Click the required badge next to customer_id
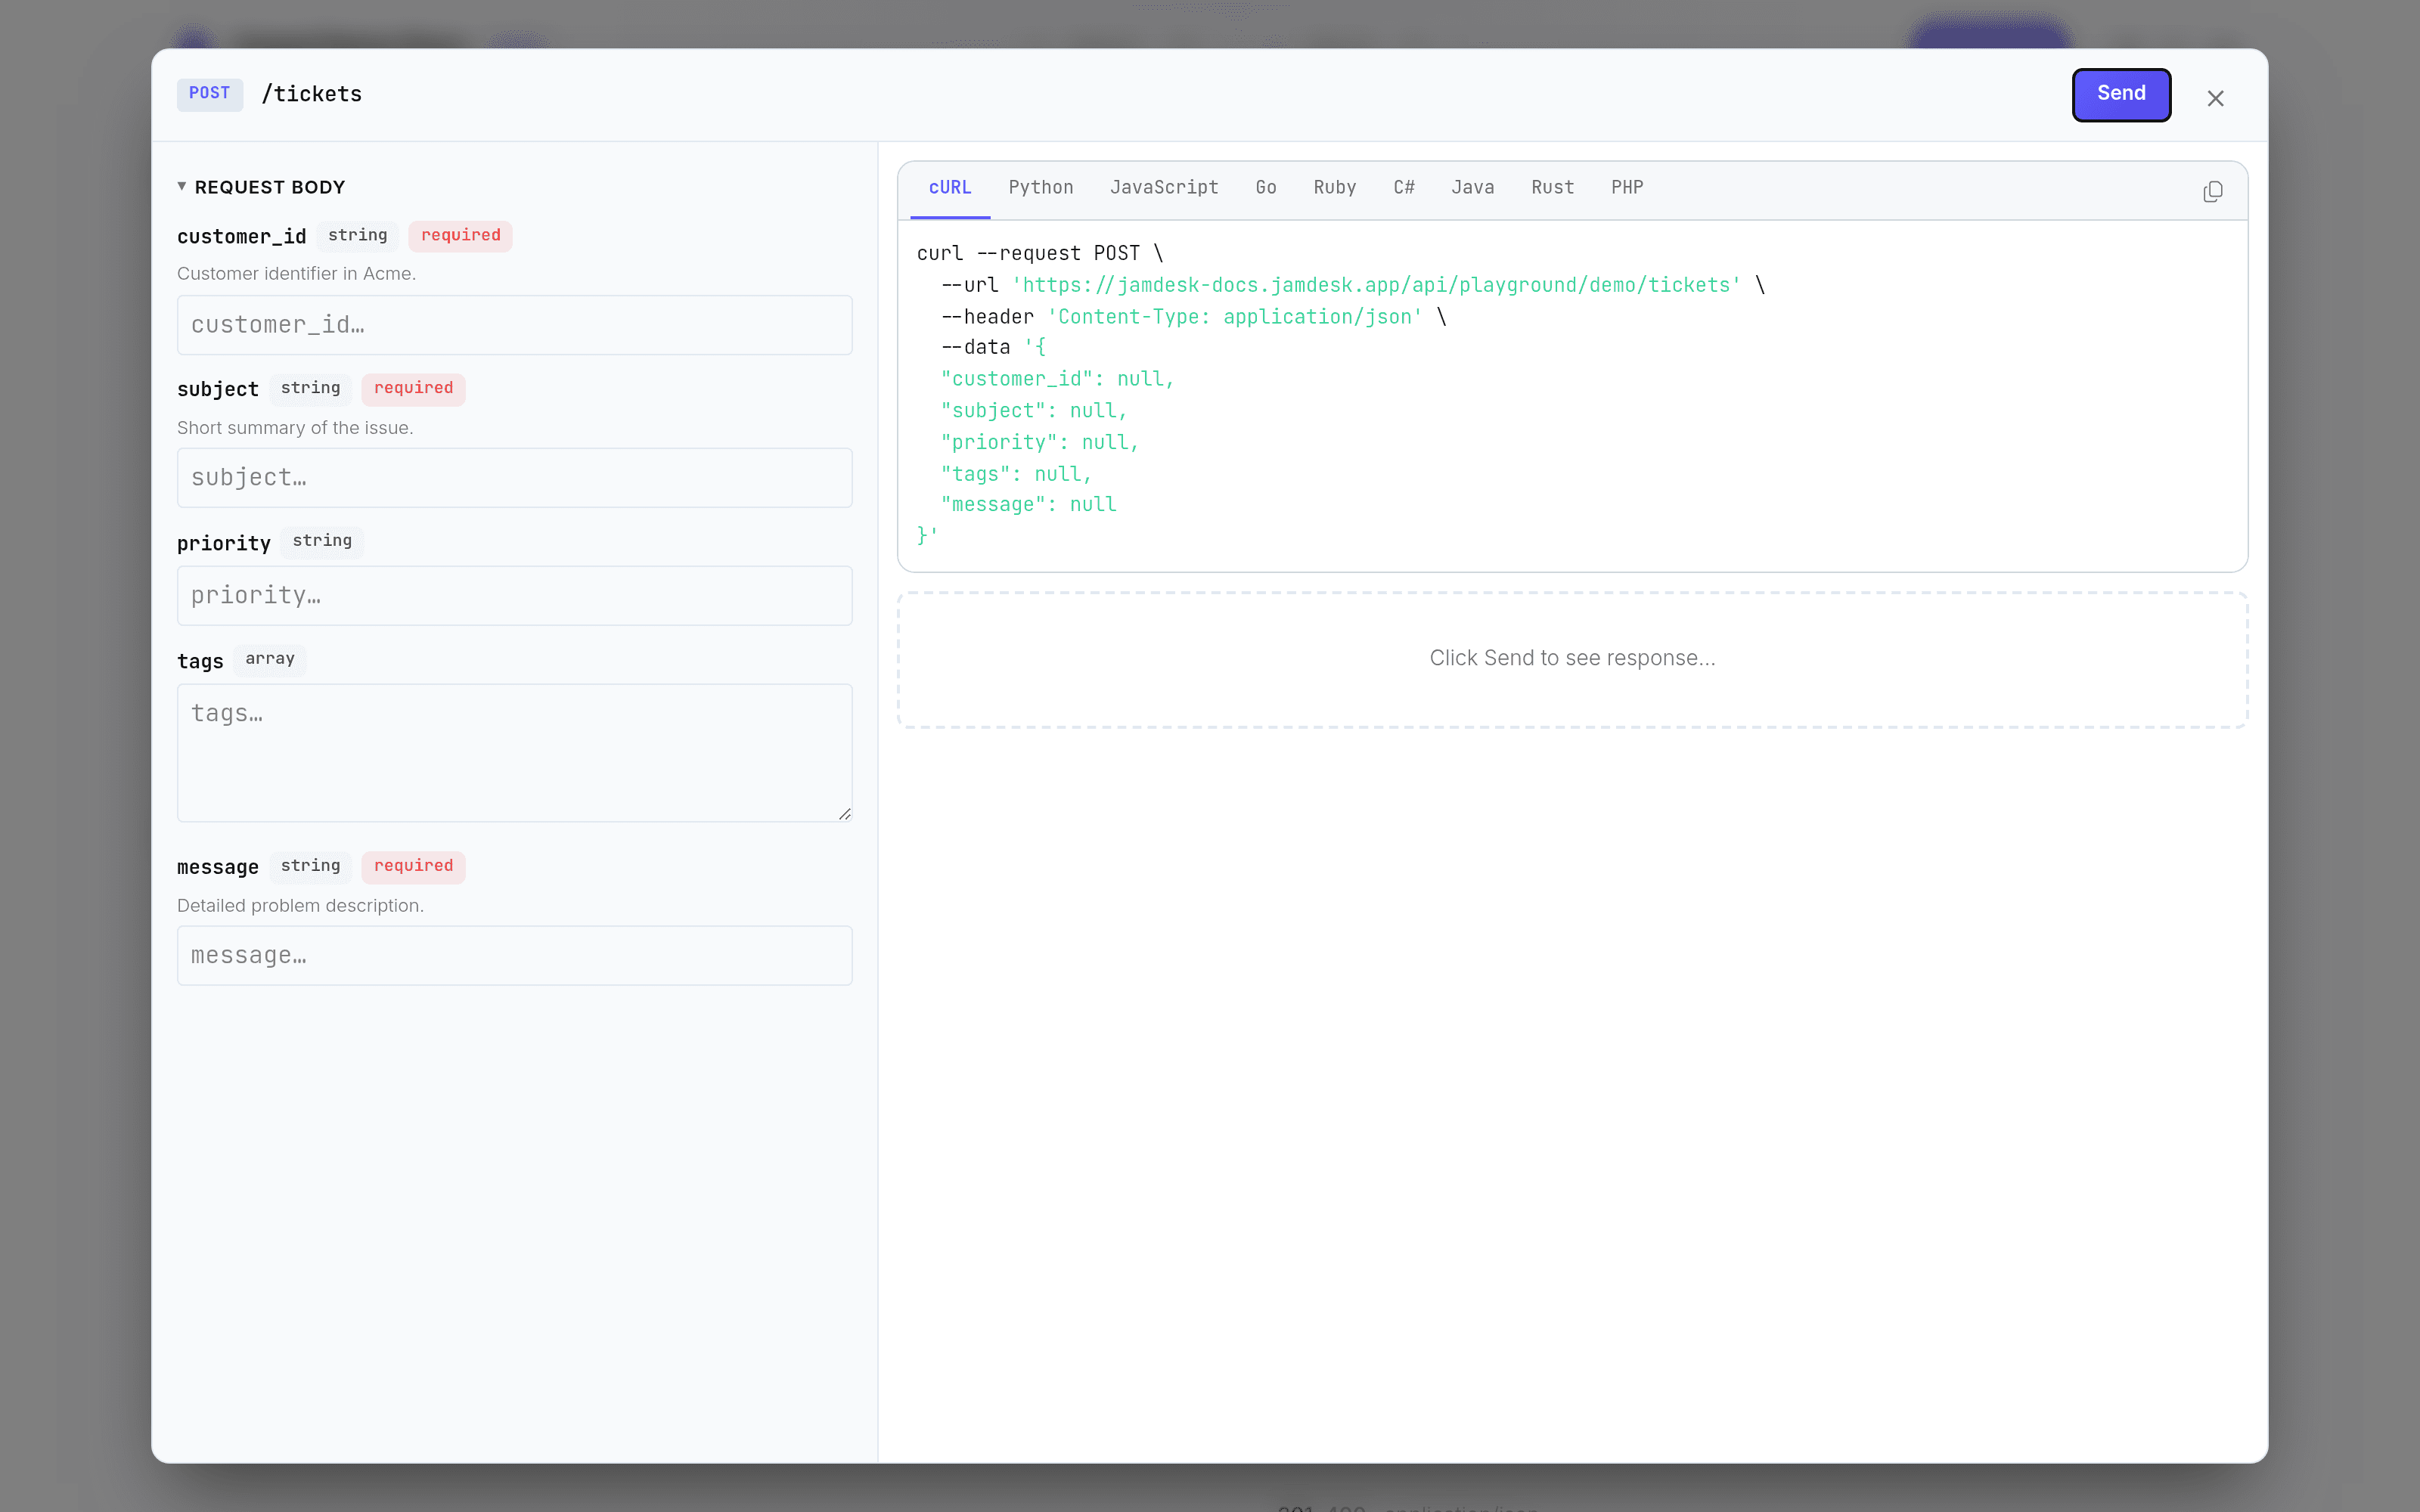Screen dimensions: 2420x1512 [x=460, y=236]
